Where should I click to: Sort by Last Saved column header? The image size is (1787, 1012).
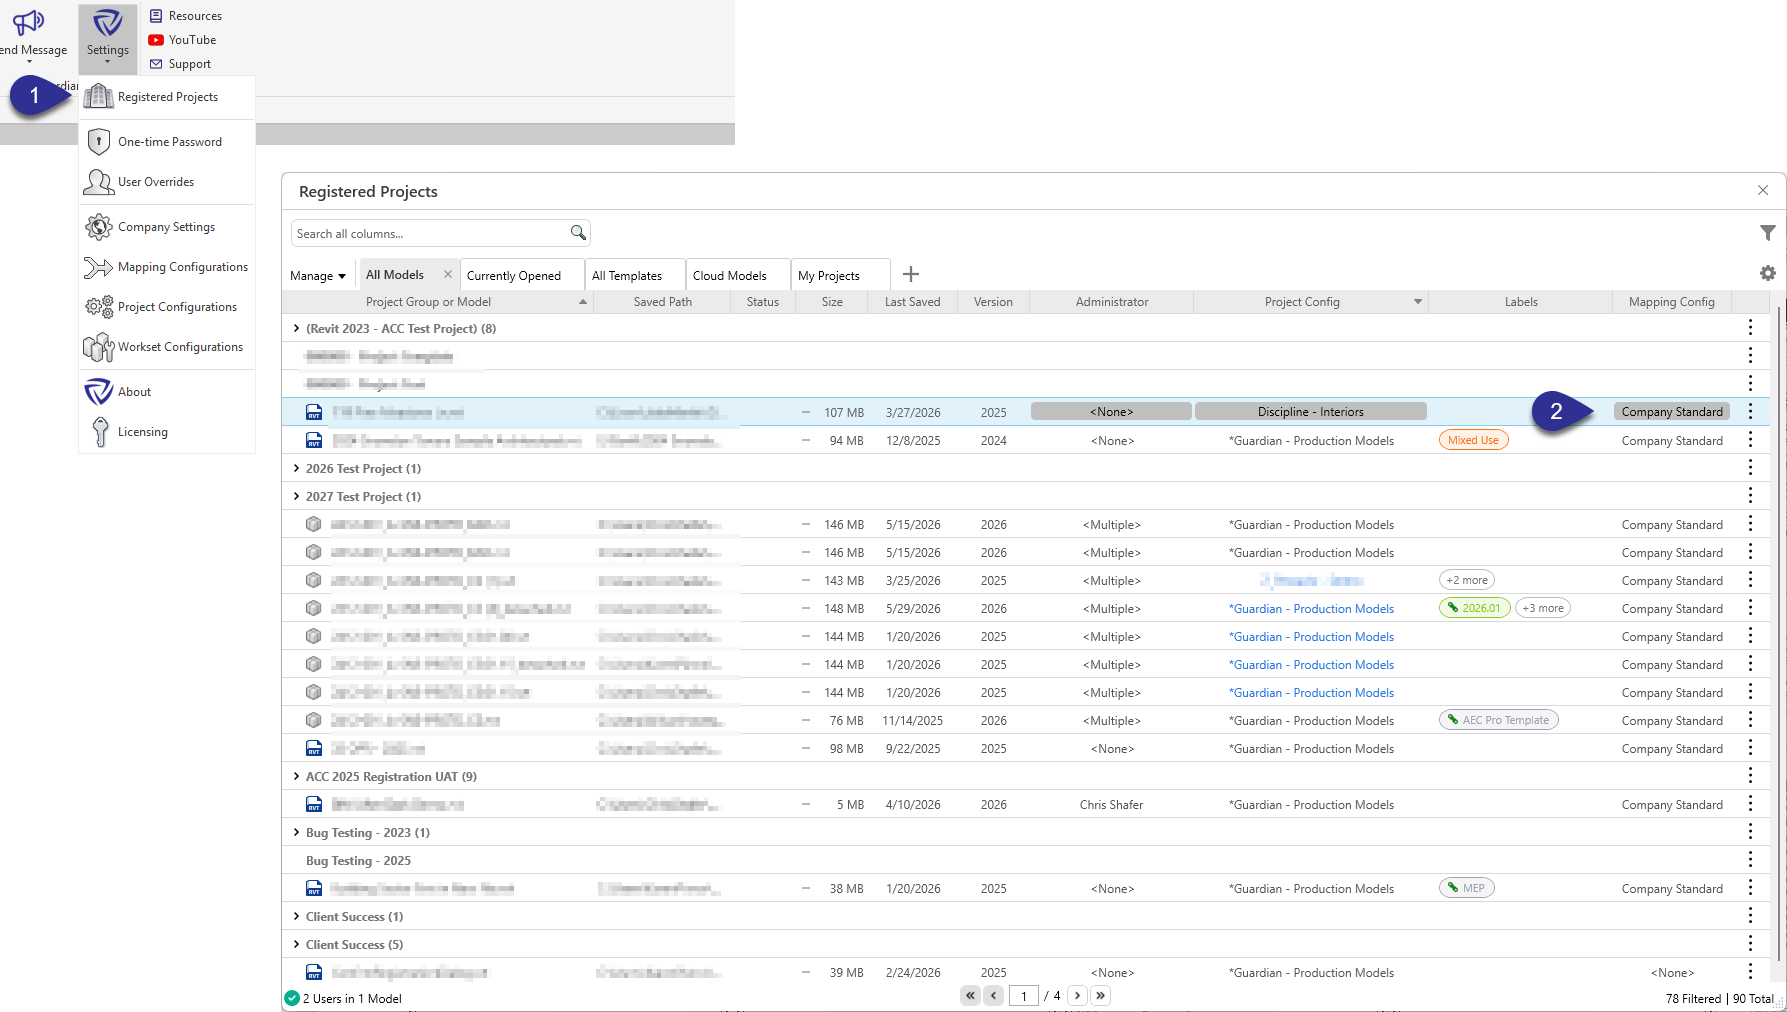[912, 302]
